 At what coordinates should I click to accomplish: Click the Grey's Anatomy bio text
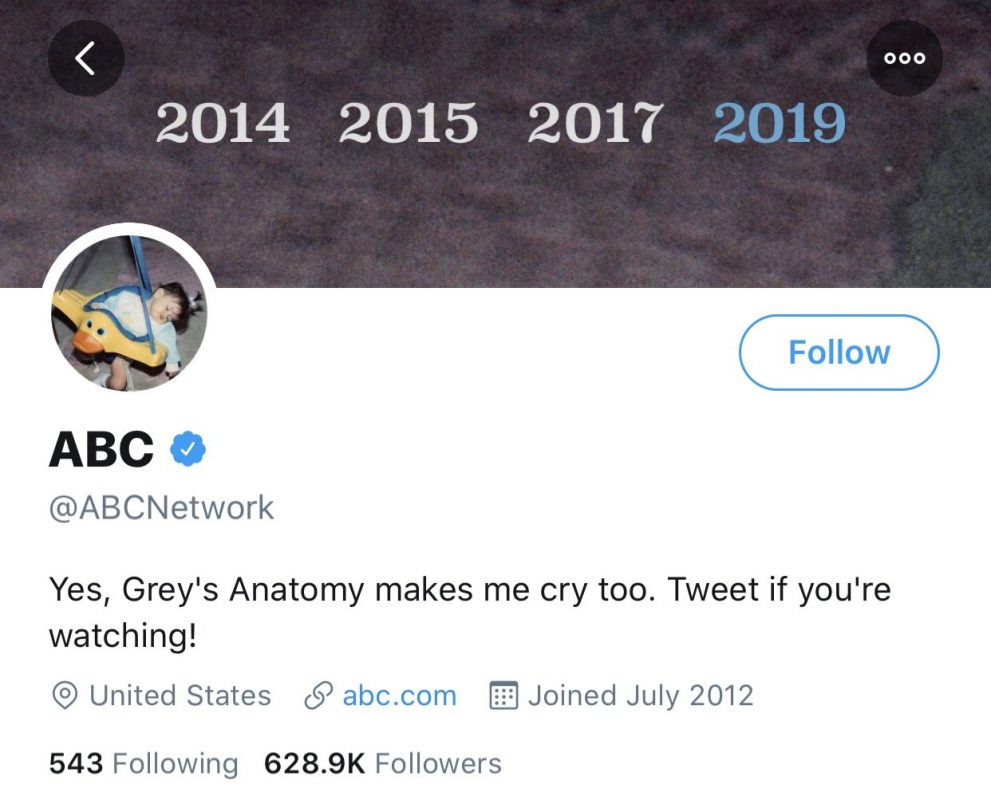tap(470, 590)
